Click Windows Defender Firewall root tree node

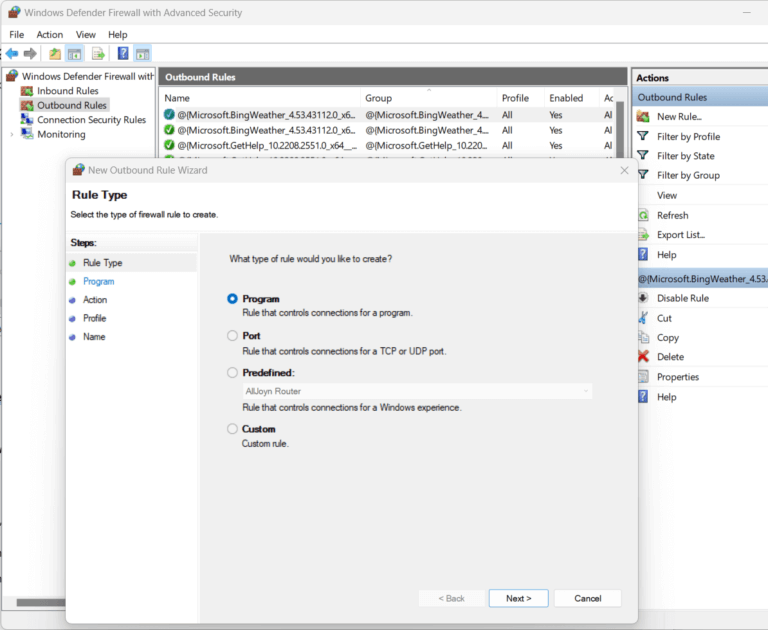(x=88, y=76)
